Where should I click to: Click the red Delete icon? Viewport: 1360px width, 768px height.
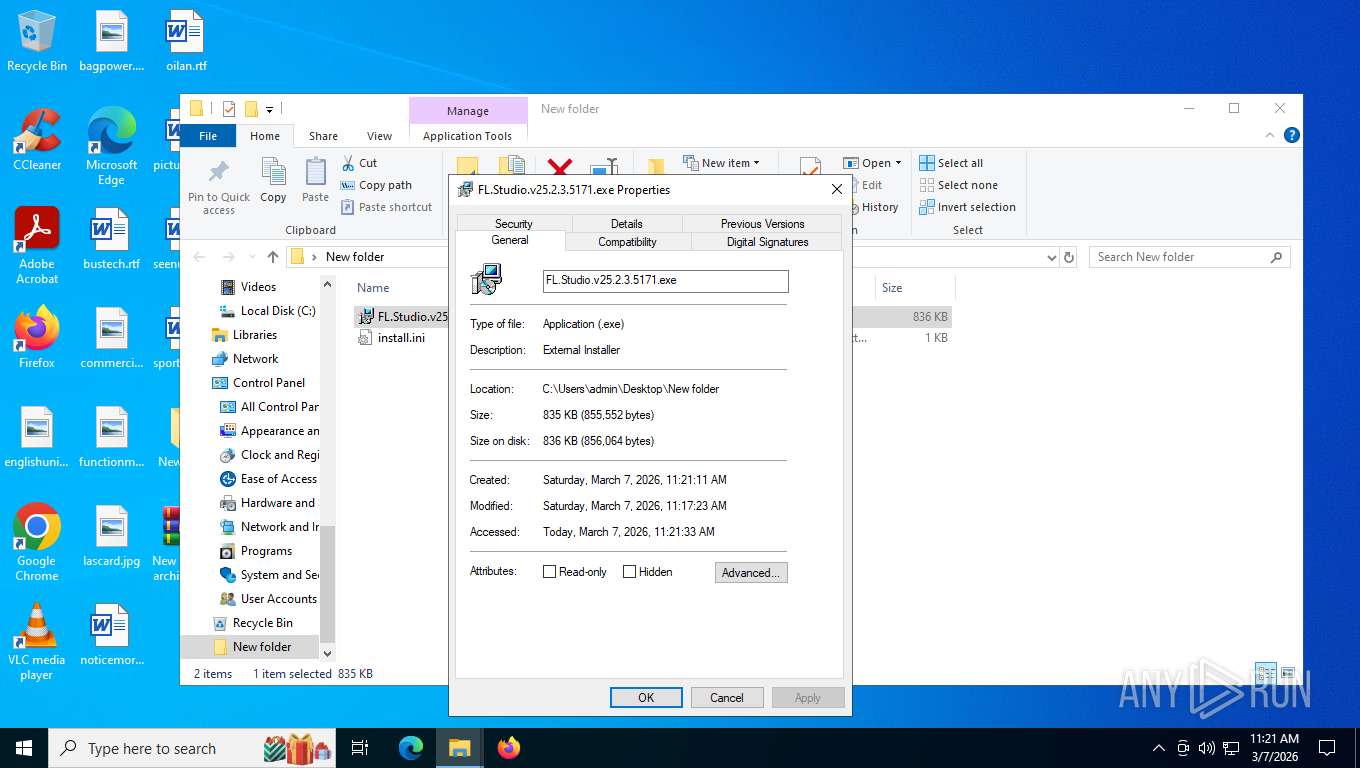coord(560,170)
